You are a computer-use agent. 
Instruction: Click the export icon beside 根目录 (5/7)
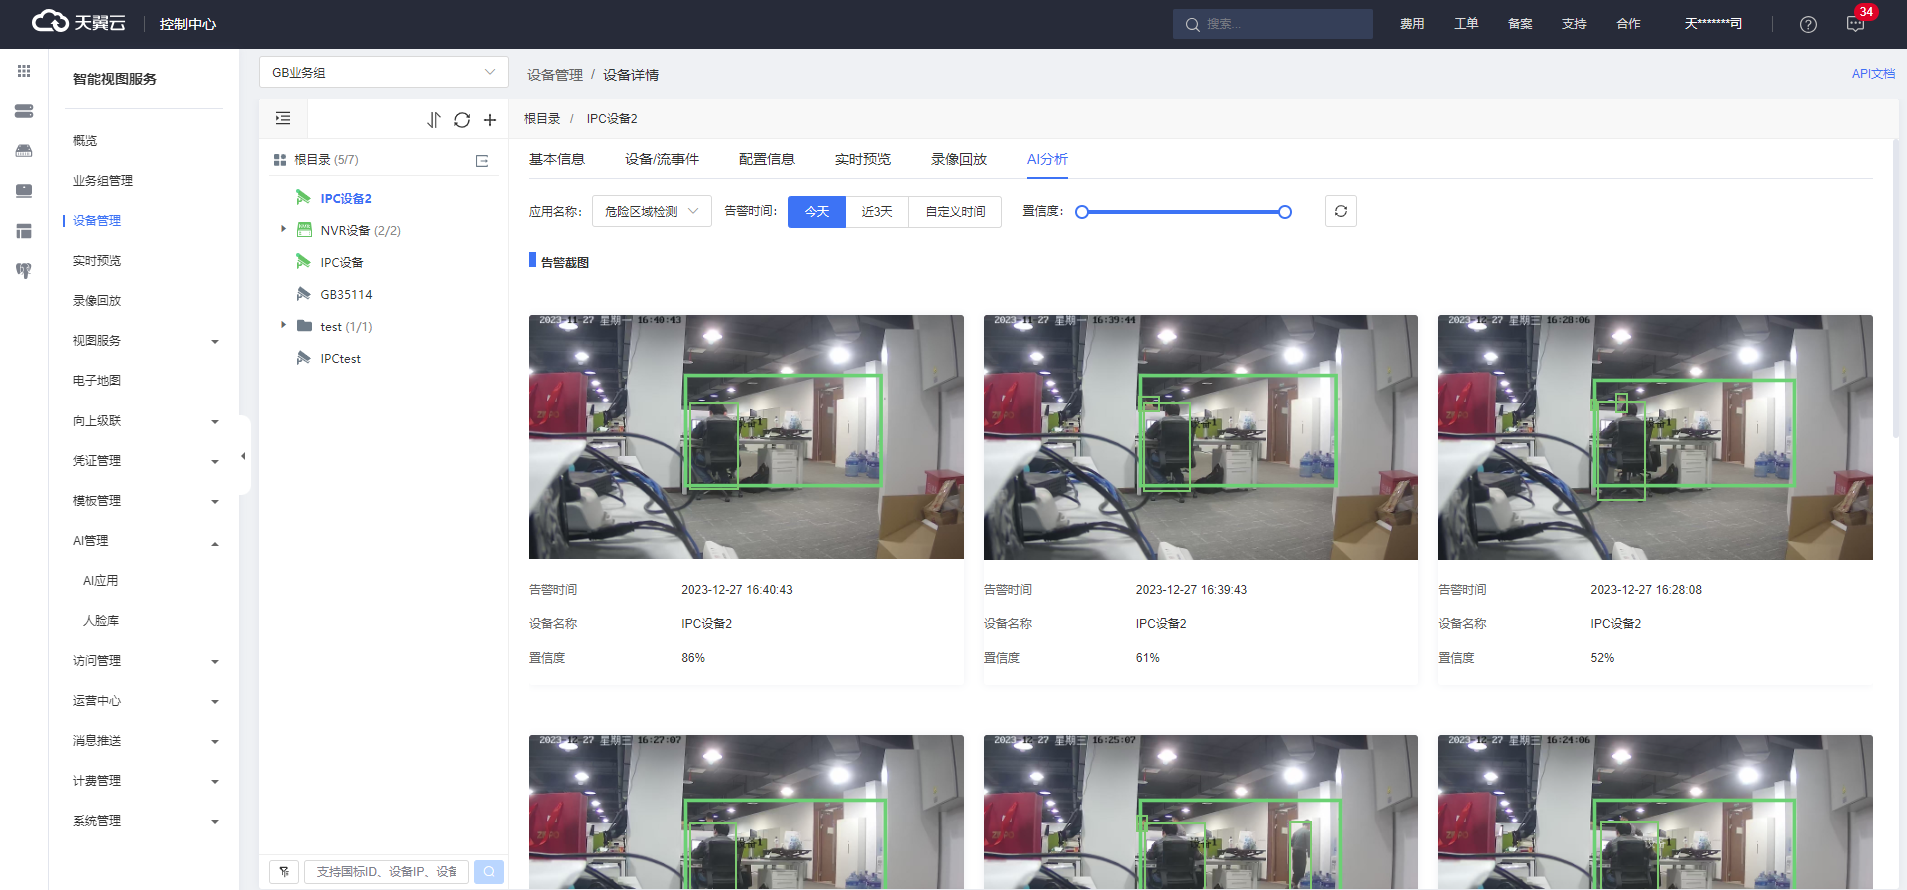tap(482, 160)
